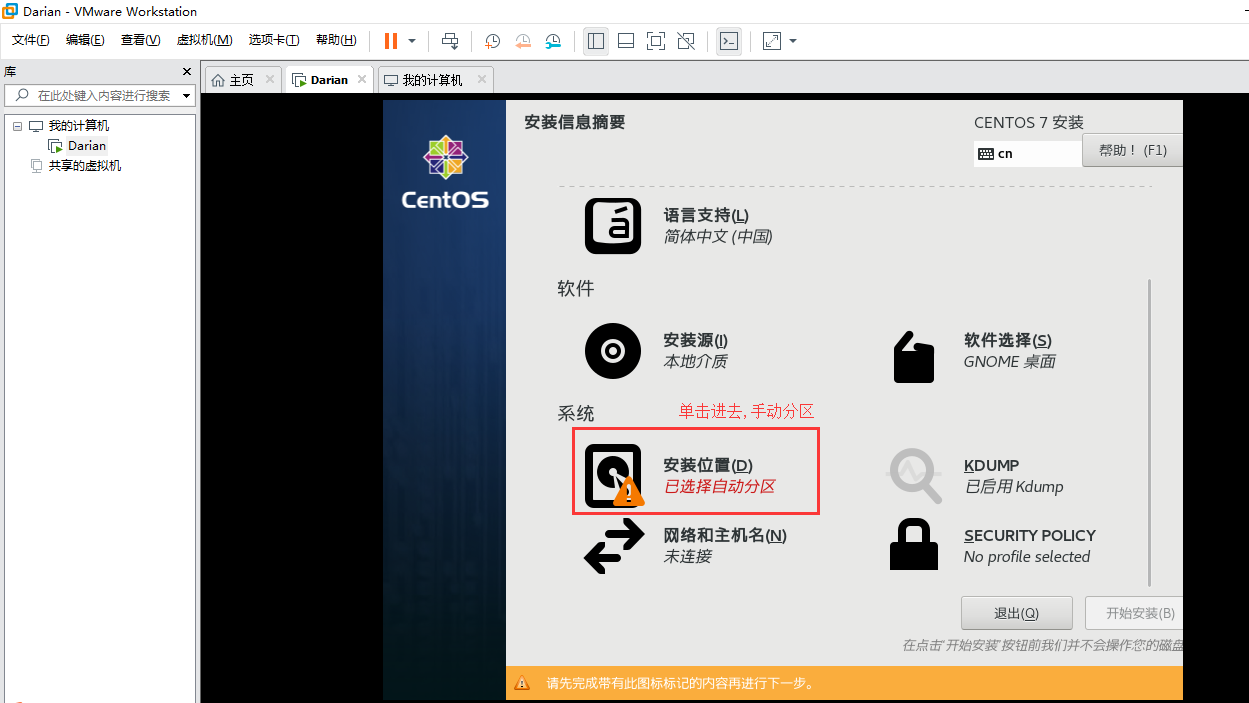This screenshot has width=1249, height=703.
Task: Open the 编辑(E) menu
Action: (x=85, y=40)
